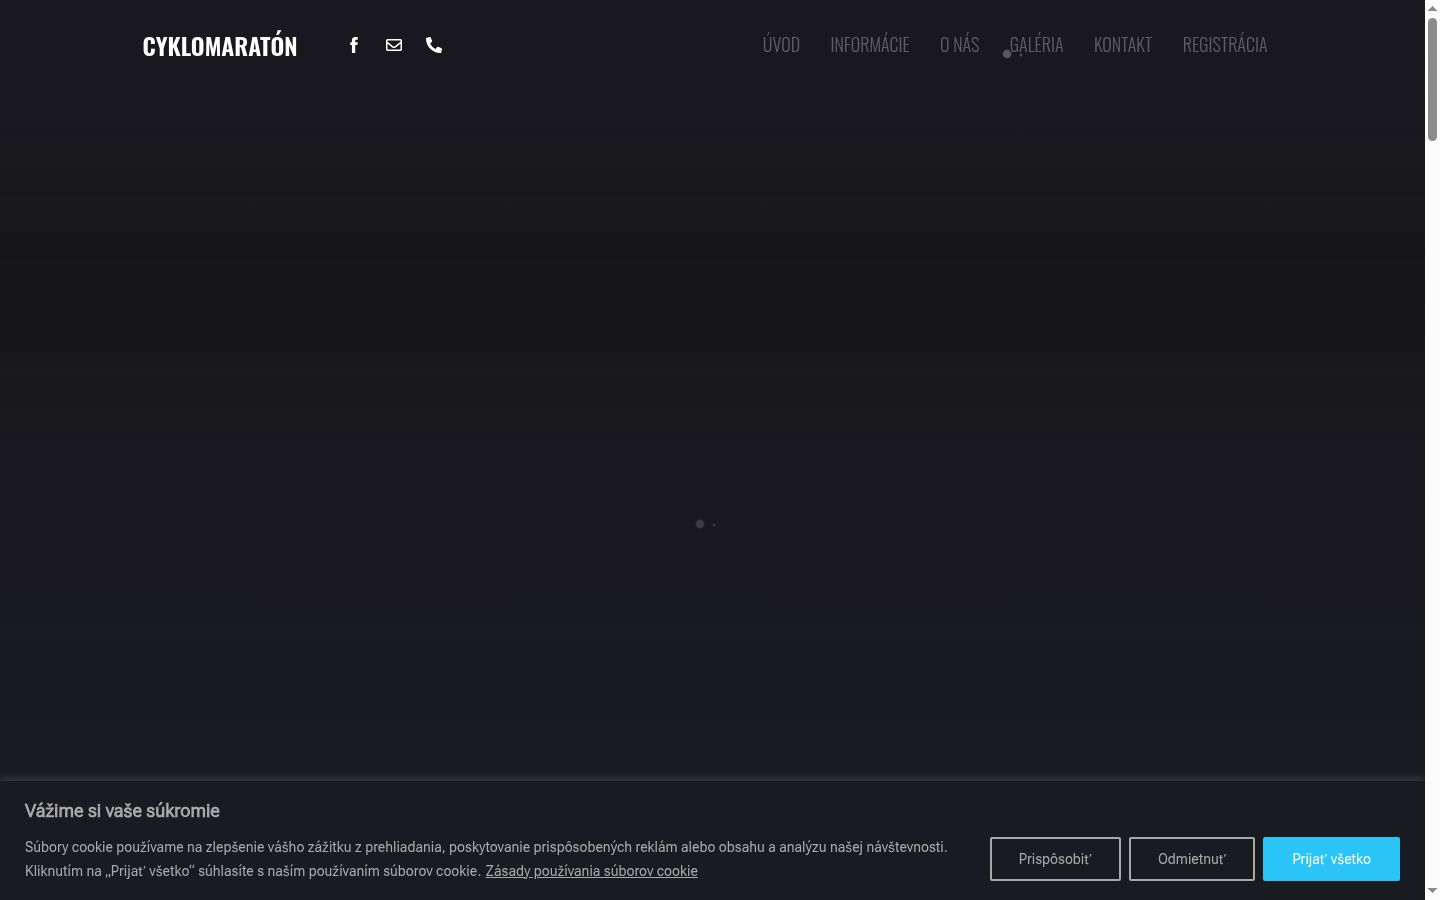The height and width of the screenshot is (900, 1440).
Task: Click the phone call icon
Action: pos(434,45)
